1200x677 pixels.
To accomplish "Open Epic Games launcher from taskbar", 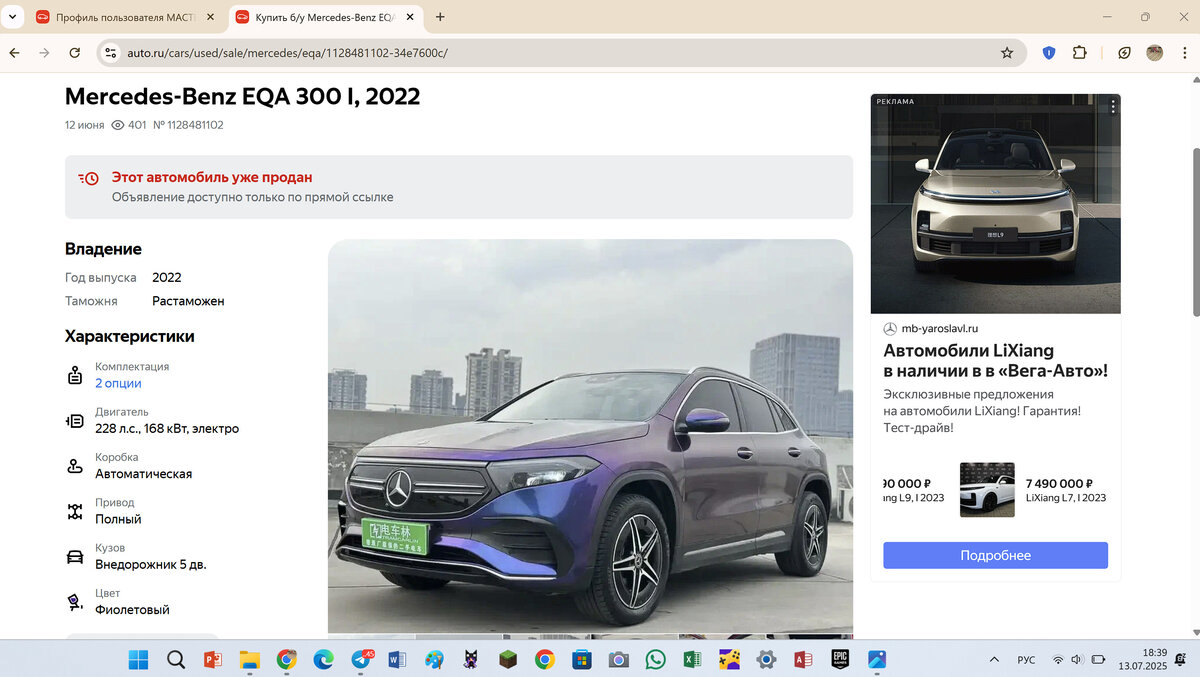I will pyautogui.click(x=840, y=659).
